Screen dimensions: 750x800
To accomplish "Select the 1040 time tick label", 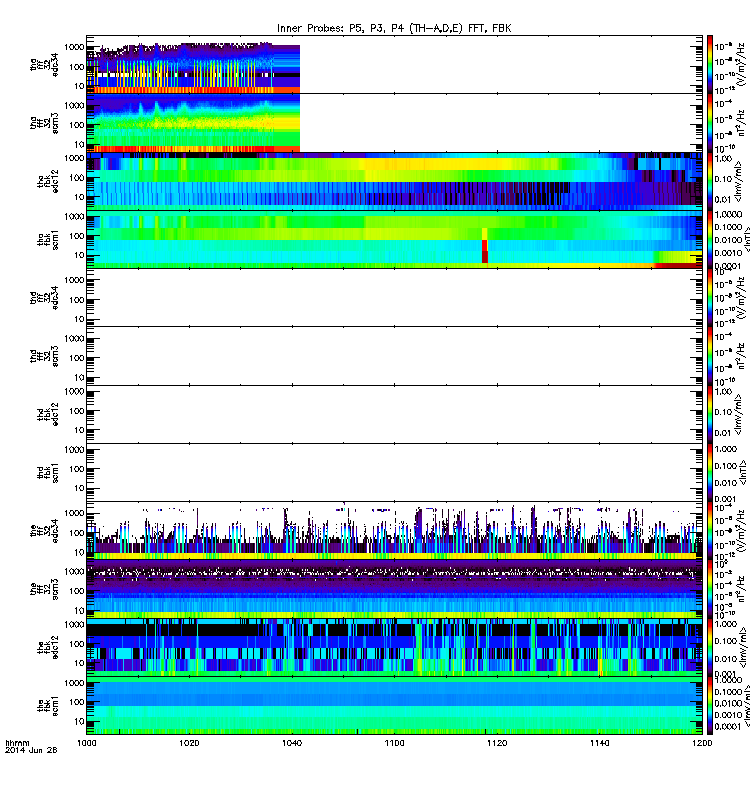I will coord(292,743).
